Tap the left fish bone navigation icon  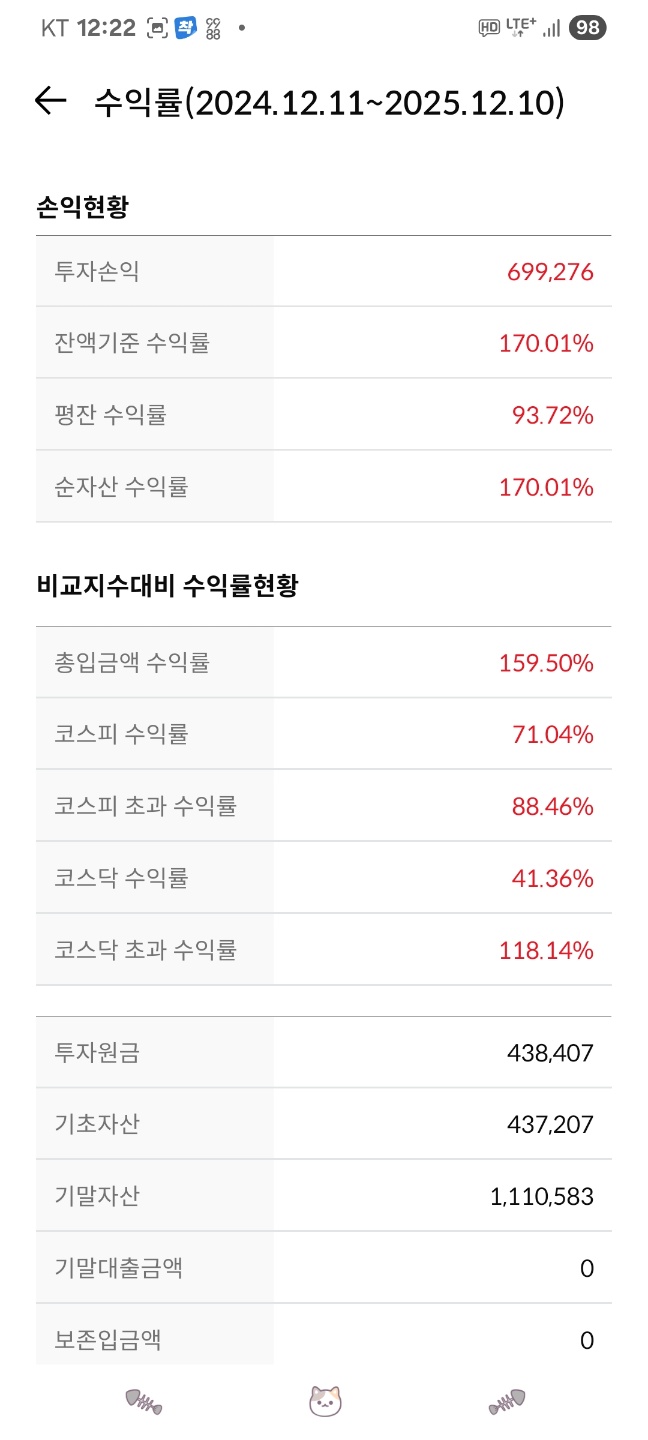click(143, 1402)
